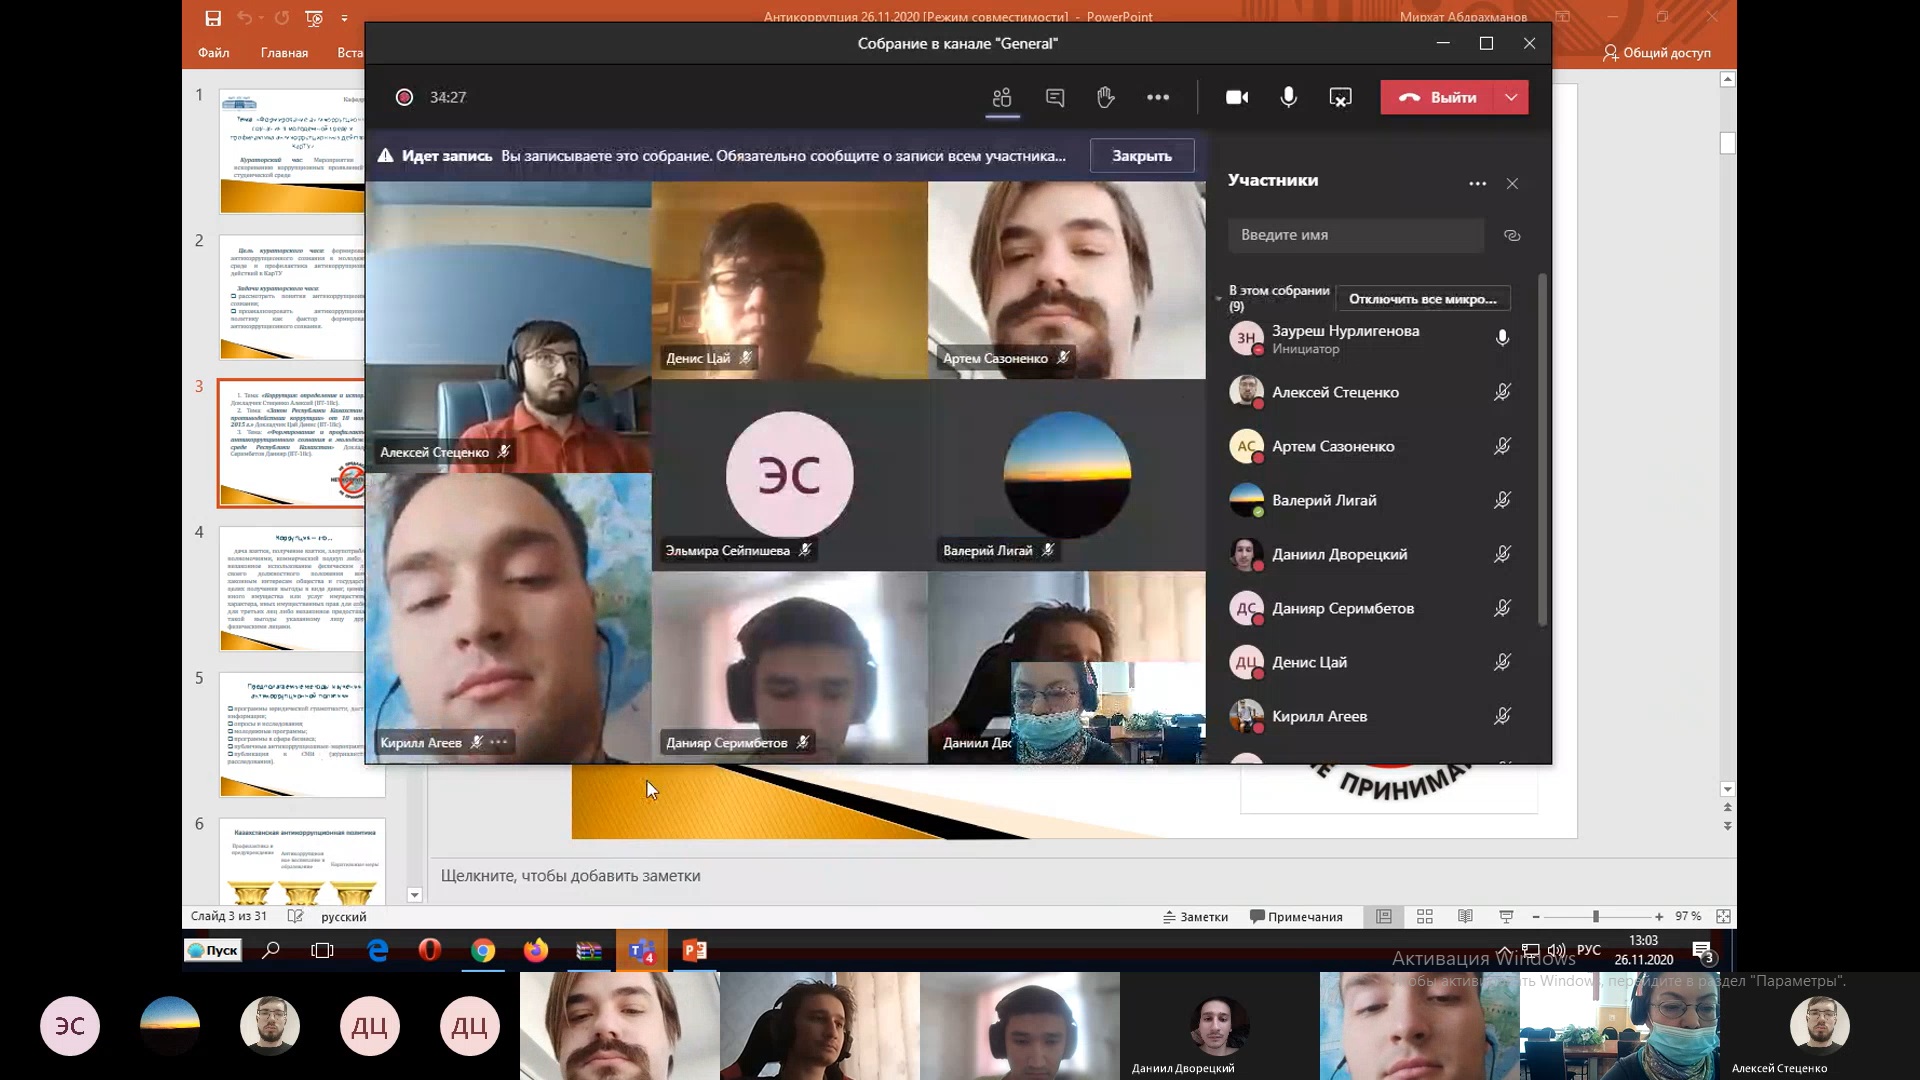The height and width of the screenshot is (1080, 1920).
Task: Click the 97 % zoom level
Action: 1688,917
